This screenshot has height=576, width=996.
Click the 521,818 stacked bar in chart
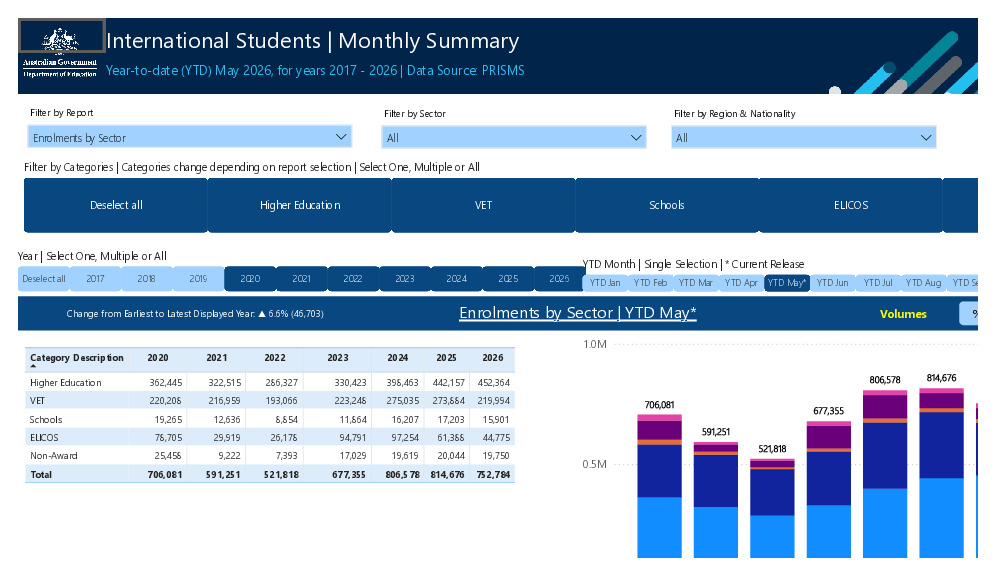coord(772,509)
